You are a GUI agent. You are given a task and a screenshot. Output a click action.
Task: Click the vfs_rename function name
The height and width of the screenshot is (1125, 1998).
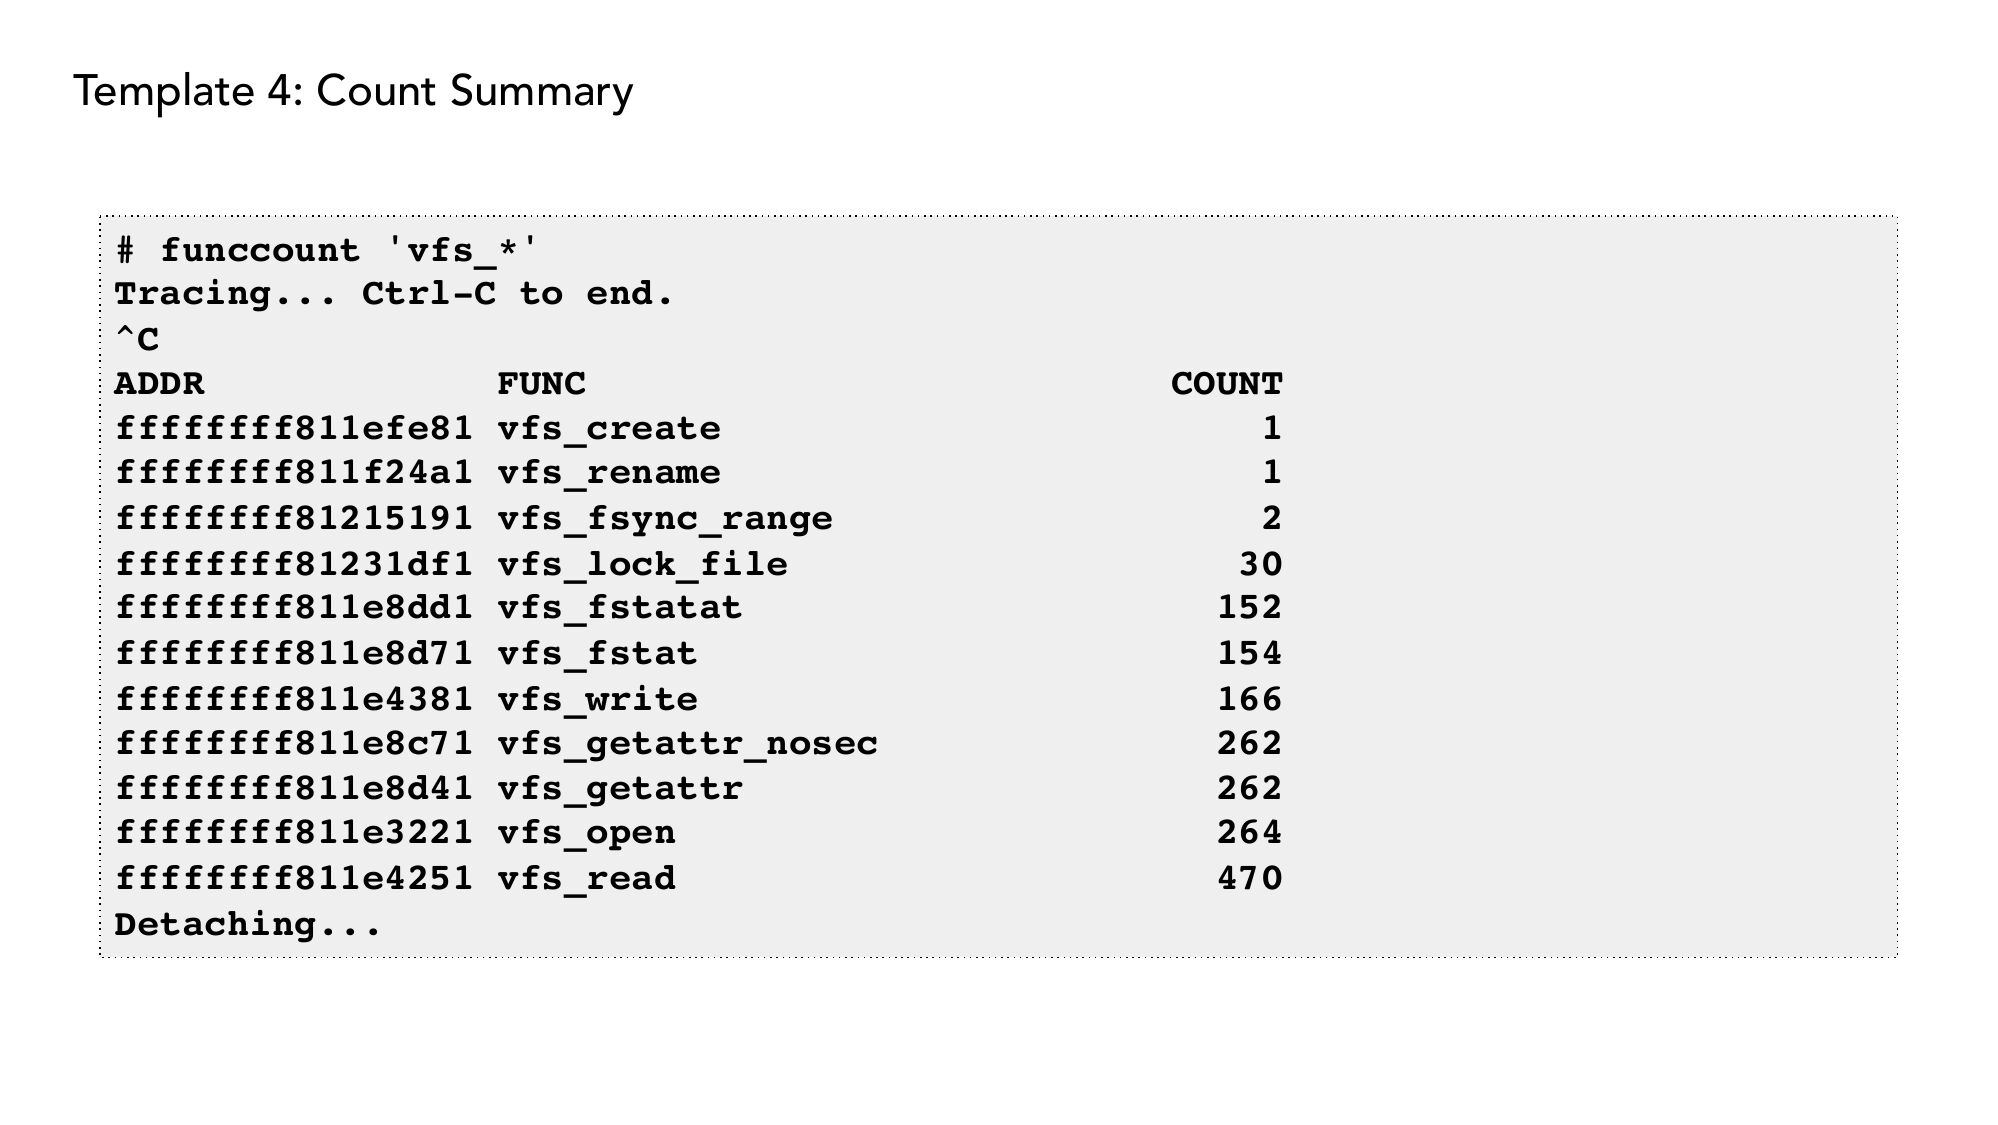[609, 473]
